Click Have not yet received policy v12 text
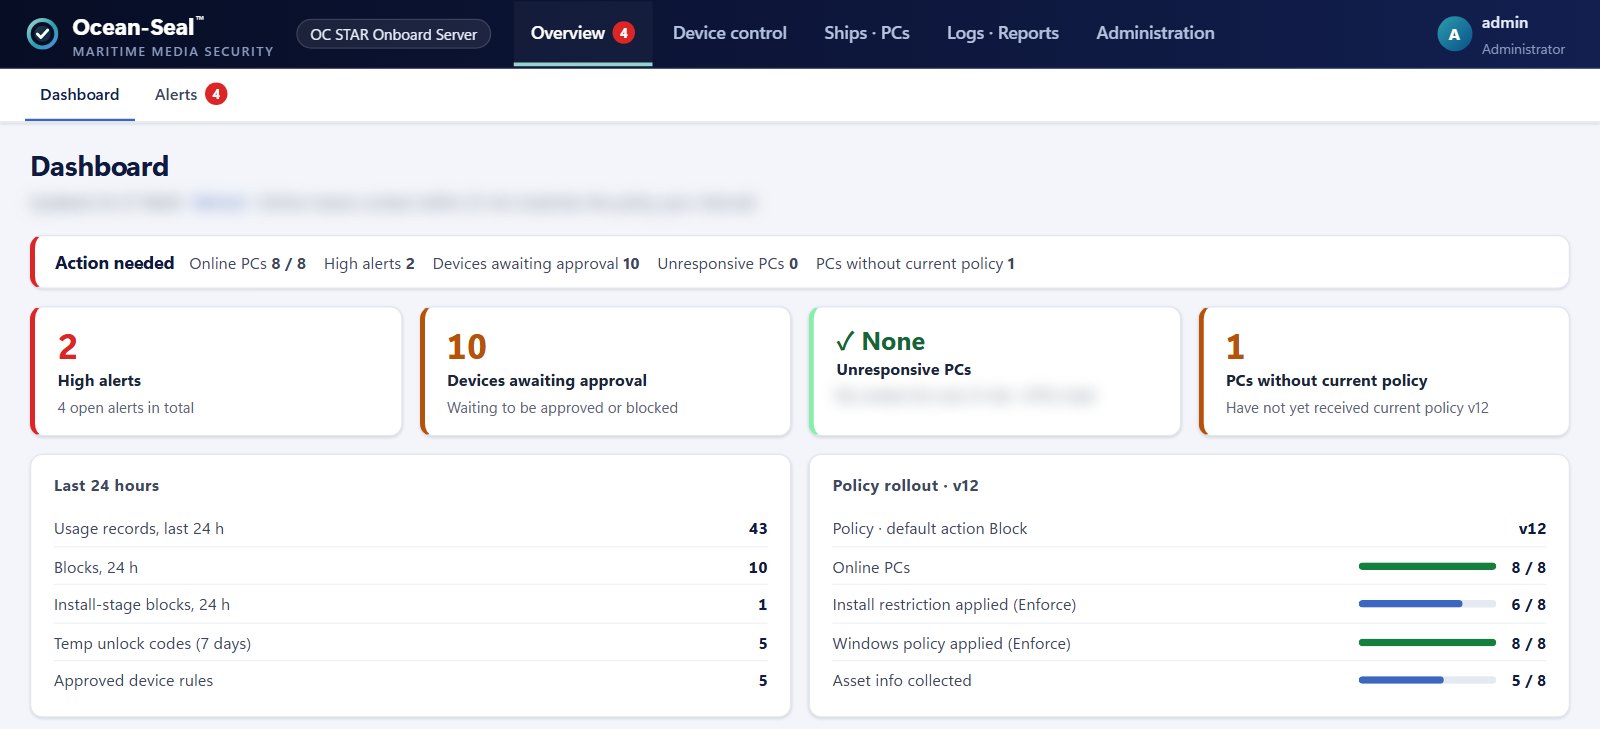 click(1357, 408)
